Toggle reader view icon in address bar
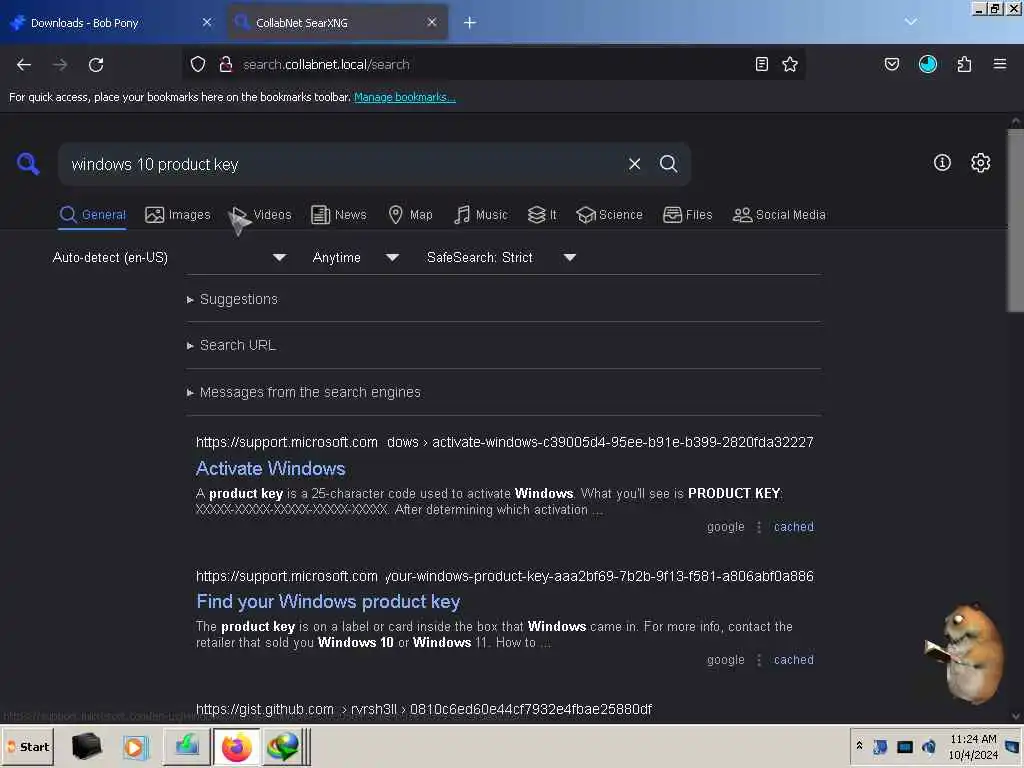 point(761,64)
